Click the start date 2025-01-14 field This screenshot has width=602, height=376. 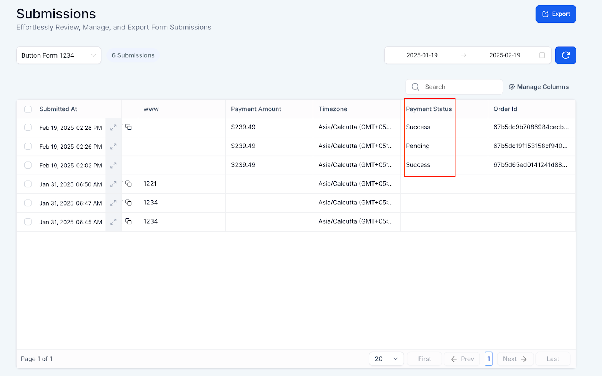(422, 55)
